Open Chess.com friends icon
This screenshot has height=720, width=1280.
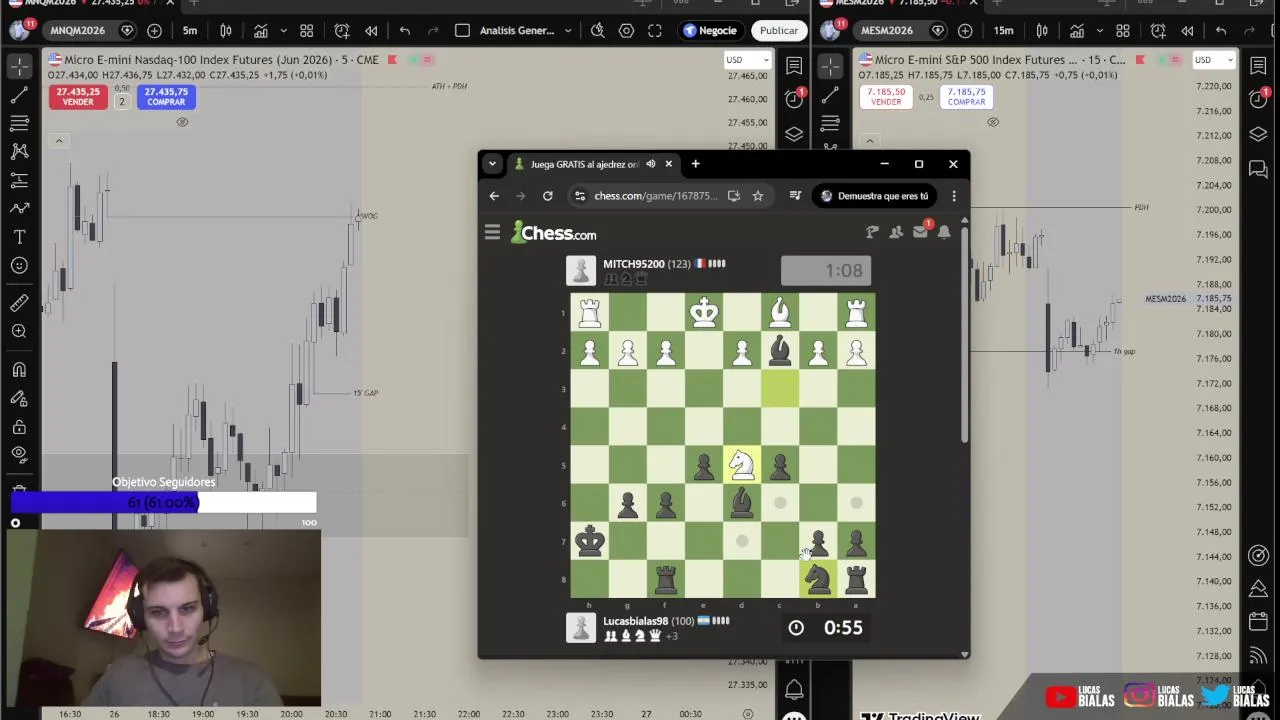click(896, 232)
